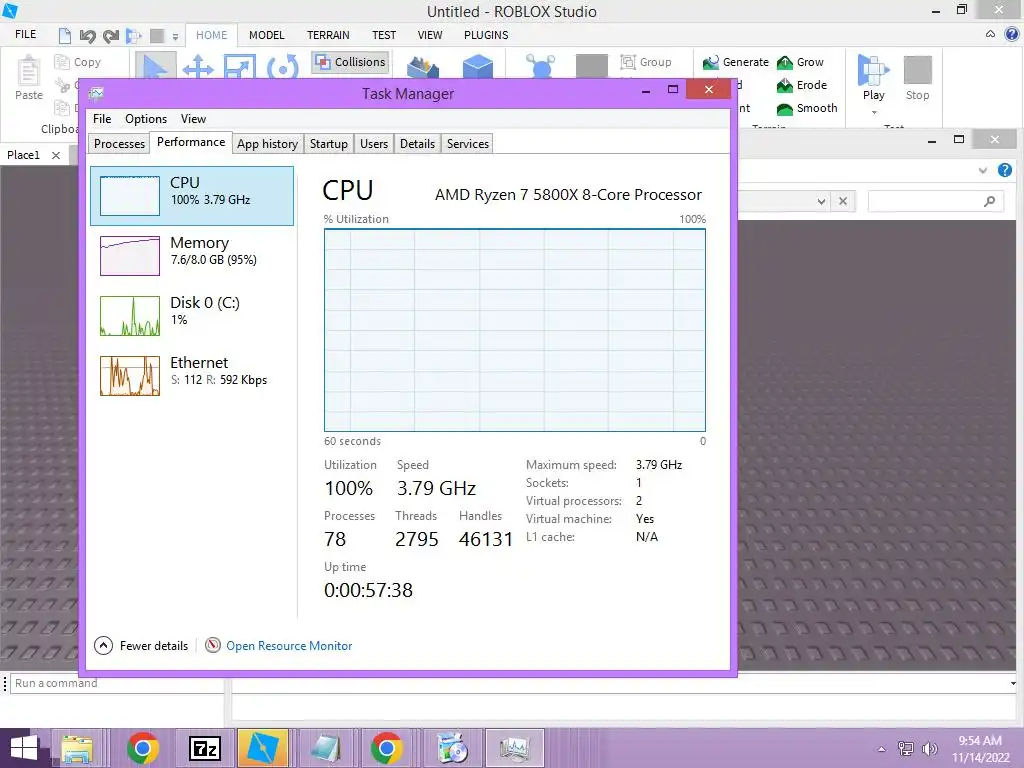
Task: Open Task Manager's View menu
Action: click(193, 119)
